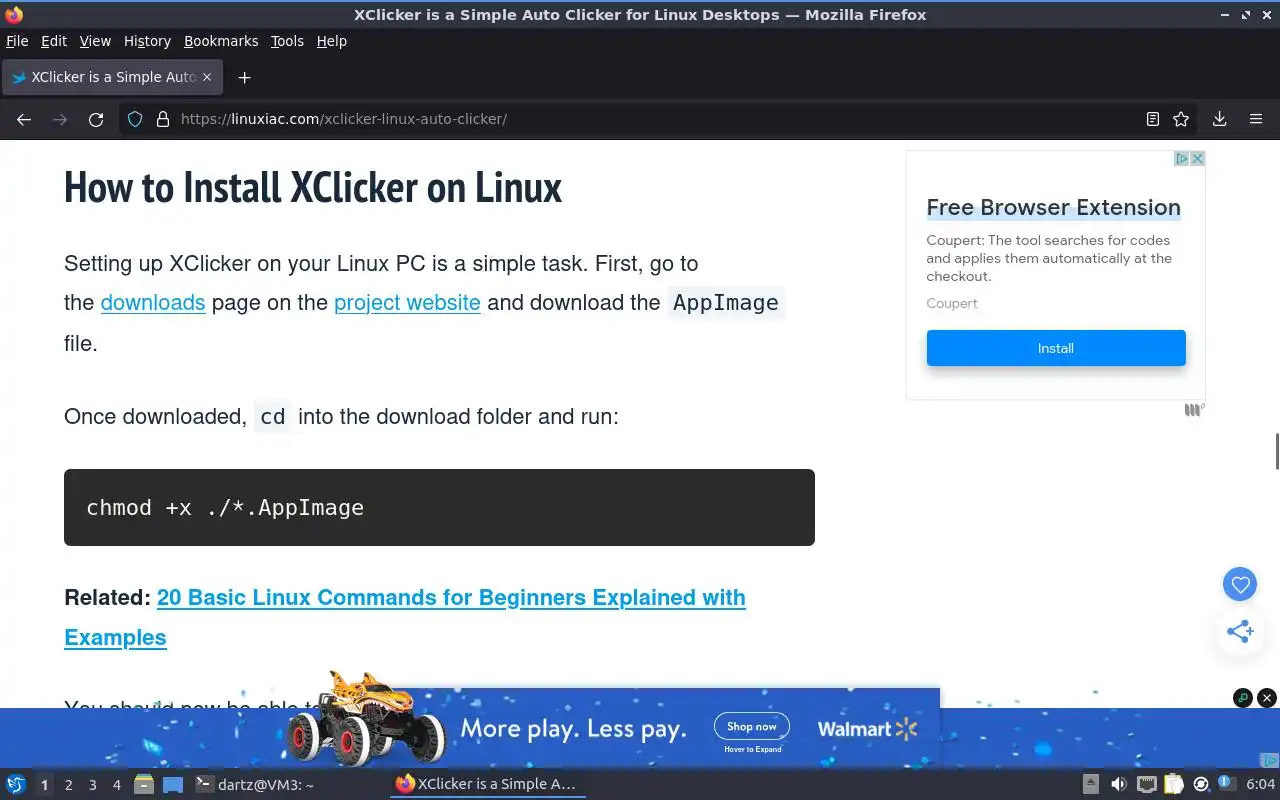Open the file manager from taskbar
Image resolution: width=1280 pixels, height=800 pixels.
click(143, 785)
